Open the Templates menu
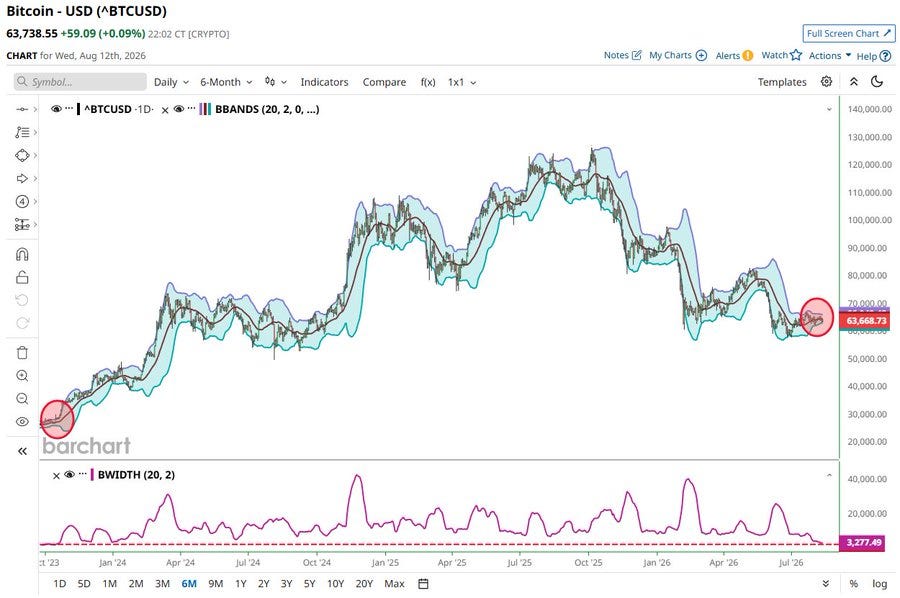900x598 pixels. click(x=782, y=82)
